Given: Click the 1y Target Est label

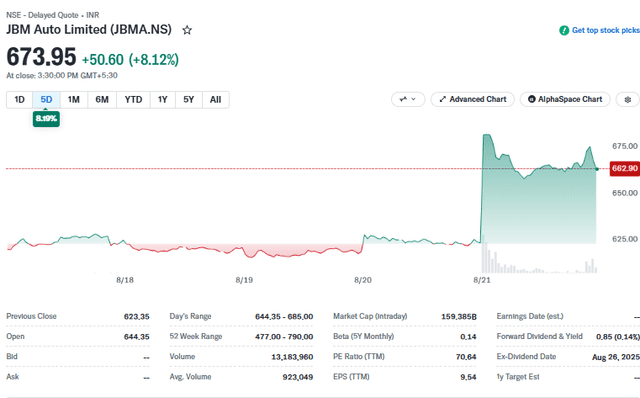Looking at the screenshot, I should pyautogui.click(x=518, y=377).
